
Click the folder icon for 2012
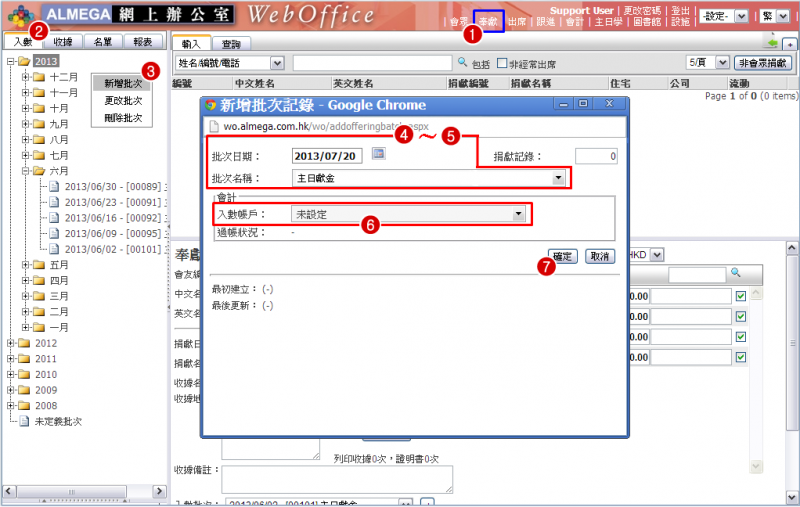coord(24,344)
